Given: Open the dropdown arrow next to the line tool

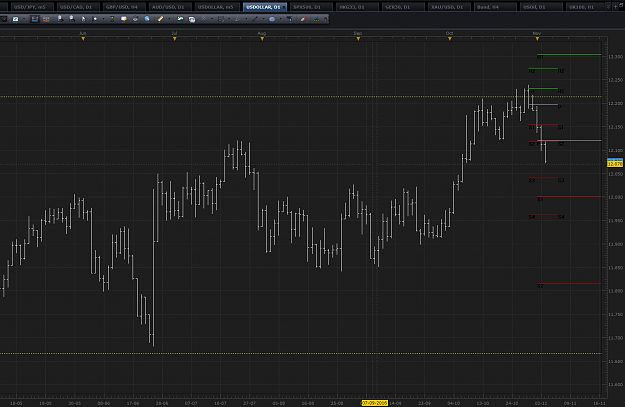Looking at the screenshot, I should pyautogui.click(x=263, y=19).
